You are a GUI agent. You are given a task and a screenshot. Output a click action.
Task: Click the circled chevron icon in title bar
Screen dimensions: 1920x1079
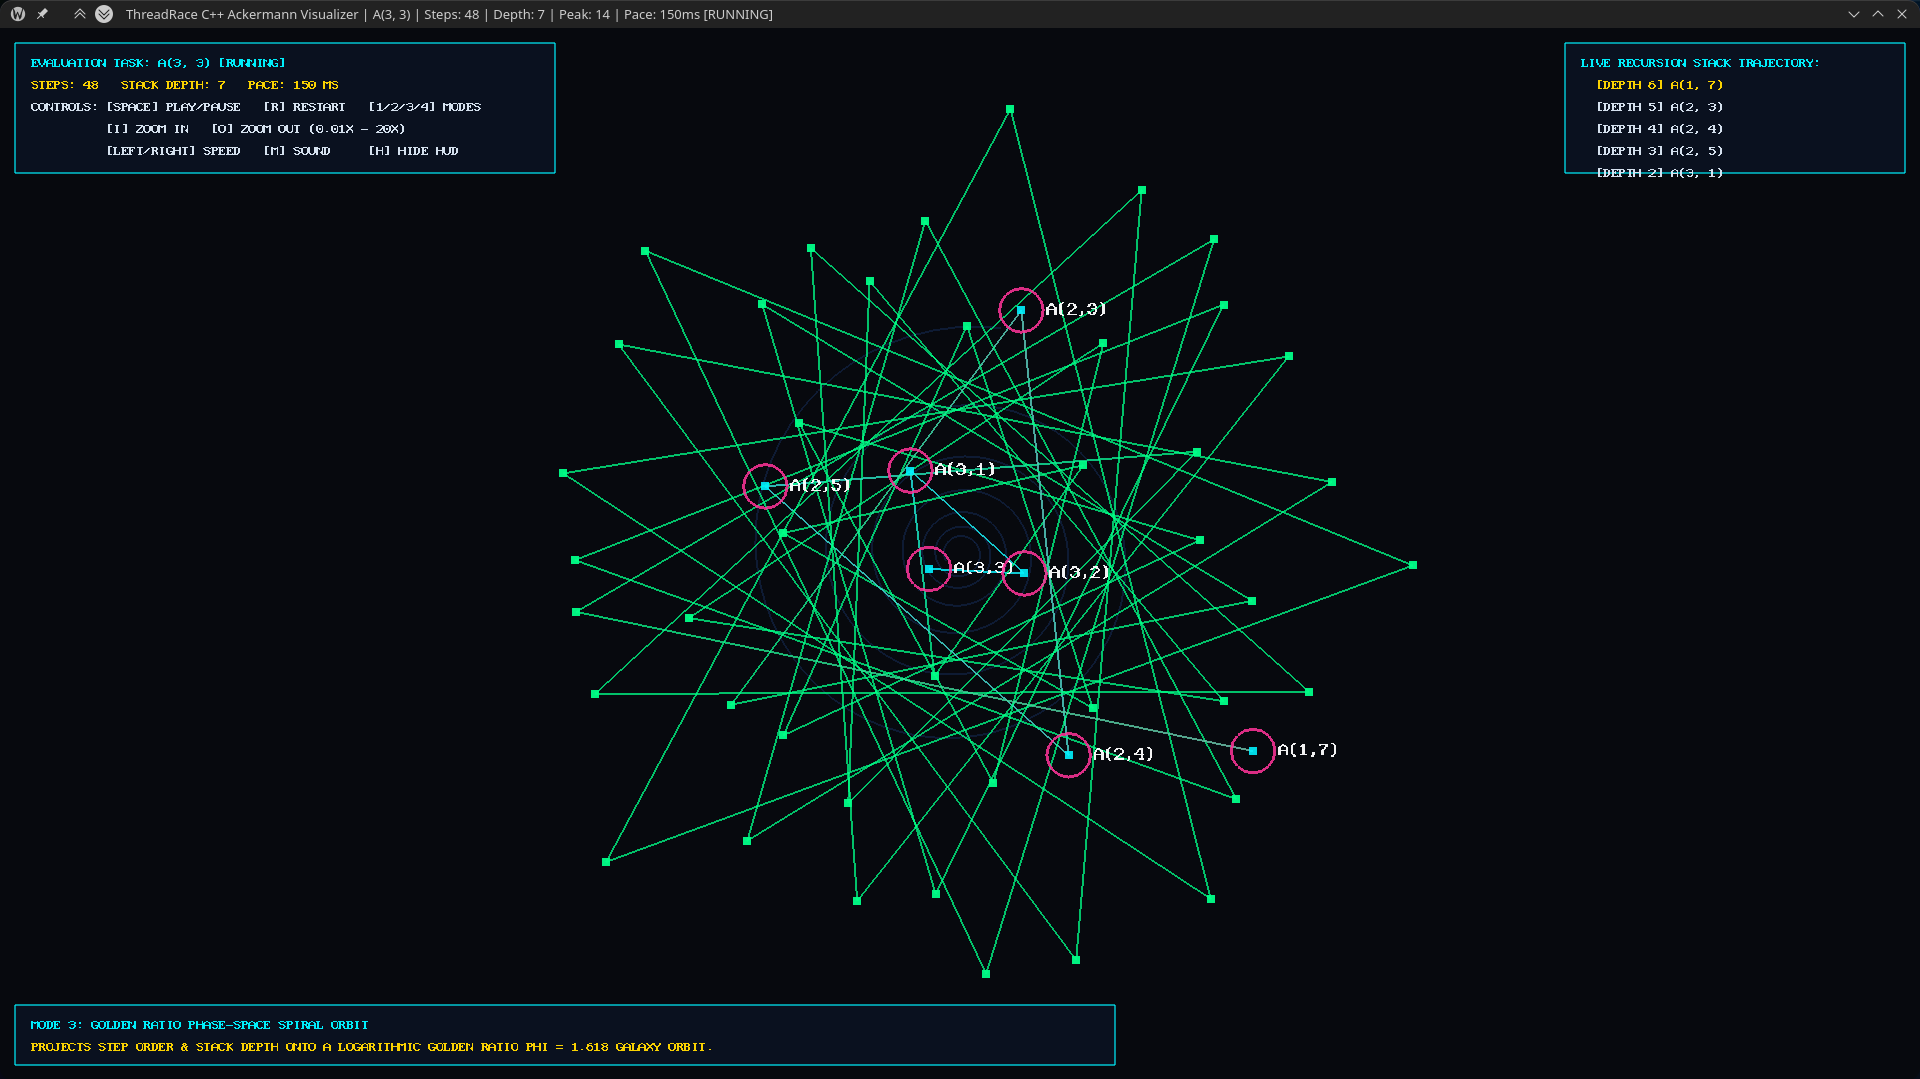pyautogui.click(x=104, y=14)
